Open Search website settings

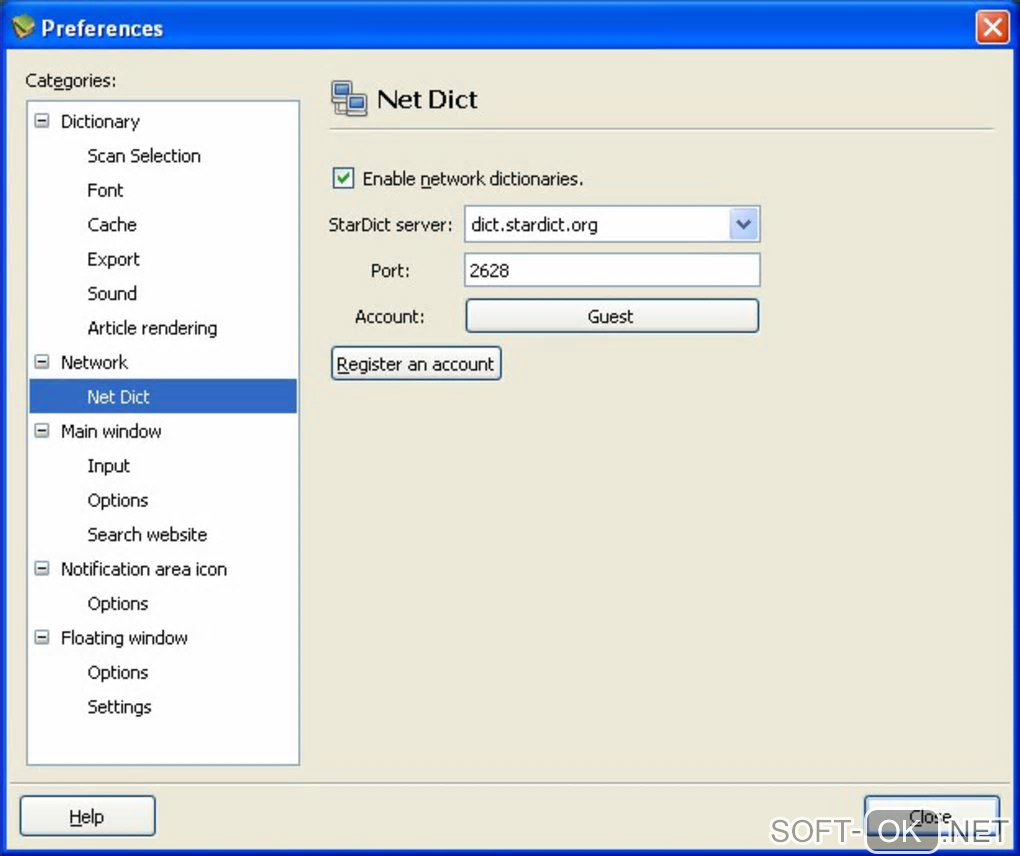[147, 535]
